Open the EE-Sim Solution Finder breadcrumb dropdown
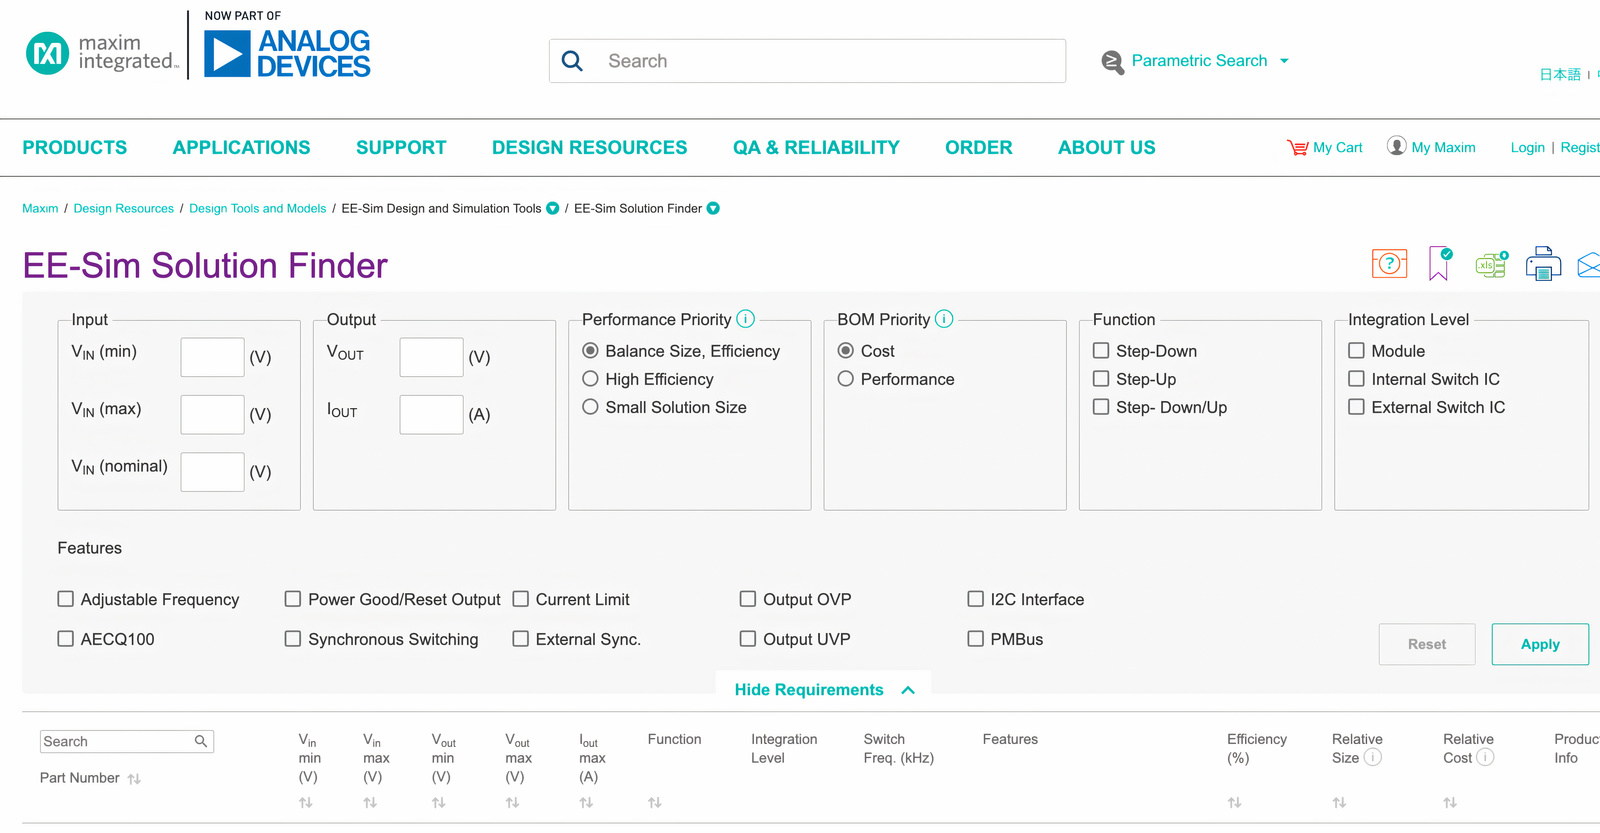Viewport: 1600px width, 833px height. coord(713,209)
